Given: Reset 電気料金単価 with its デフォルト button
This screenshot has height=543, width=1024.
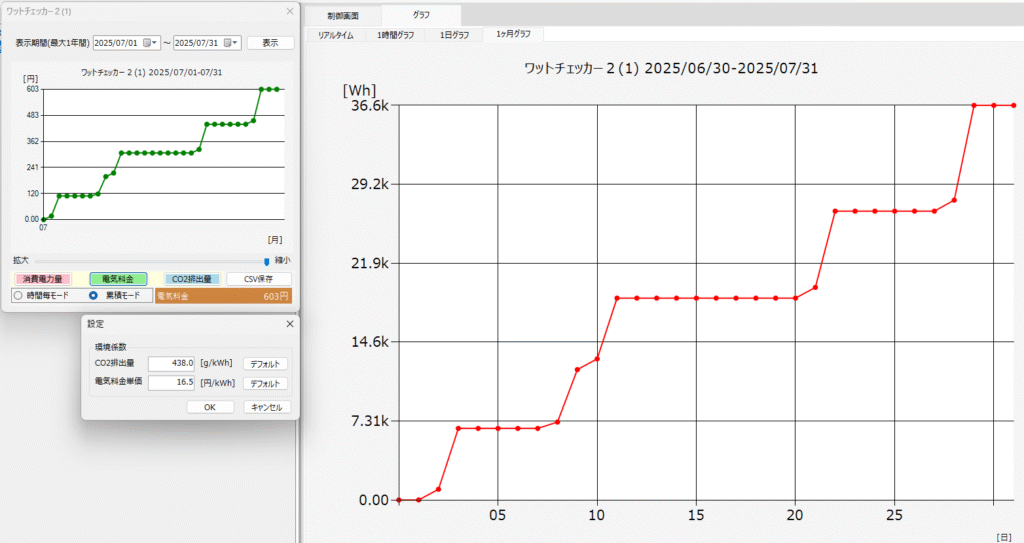Looking at the screenshot, I should (265, 383).
